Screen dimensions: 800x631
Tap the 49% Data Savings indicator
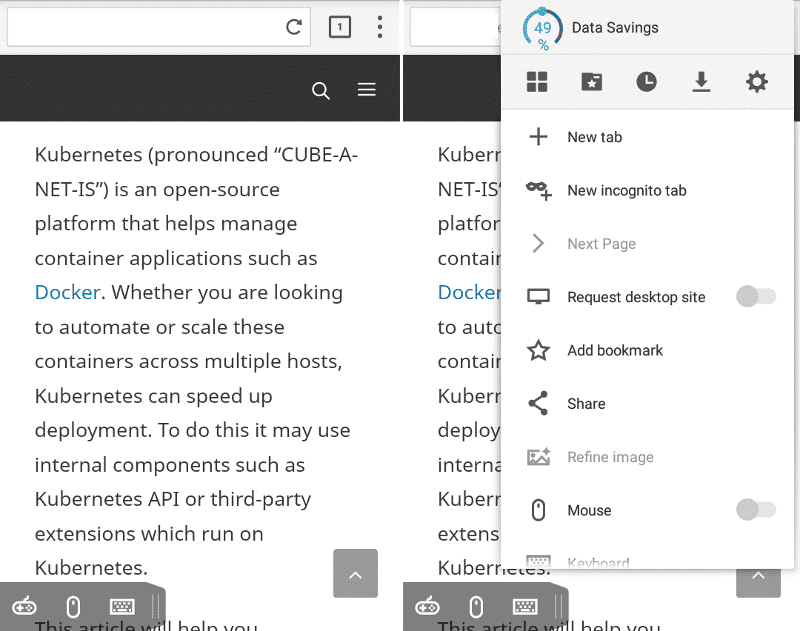pyautogui.click(x=543, y=29)
